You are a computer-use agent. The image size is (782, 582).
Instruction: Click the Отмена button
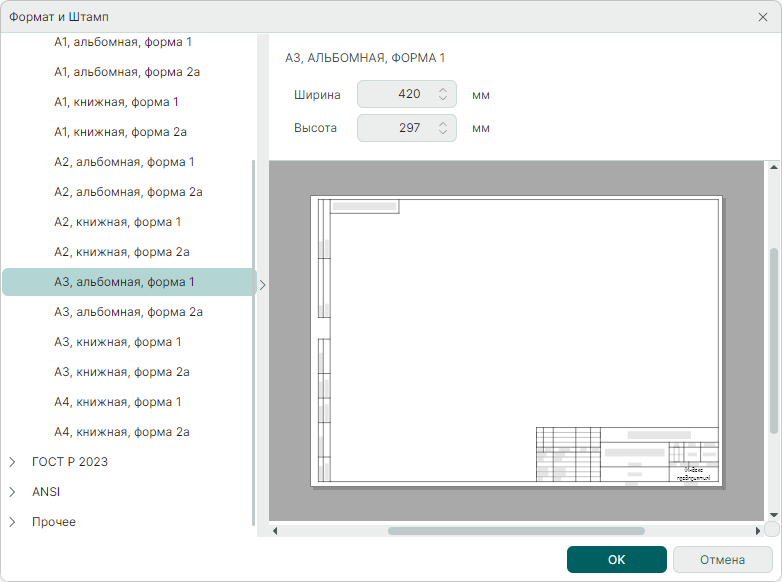tap(722, 559)
